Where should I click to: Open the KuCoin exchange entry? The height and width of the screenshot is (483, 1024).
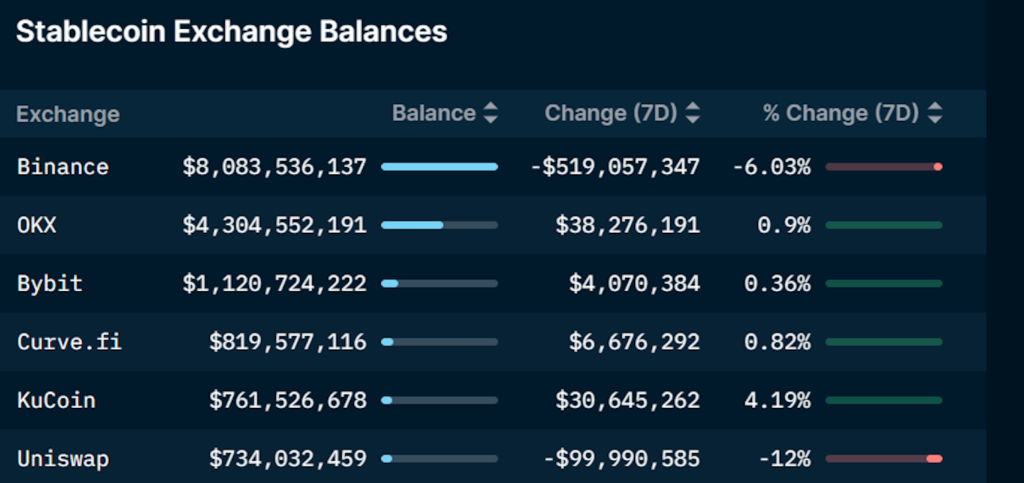pyautogui.click(x=56, y=401)
